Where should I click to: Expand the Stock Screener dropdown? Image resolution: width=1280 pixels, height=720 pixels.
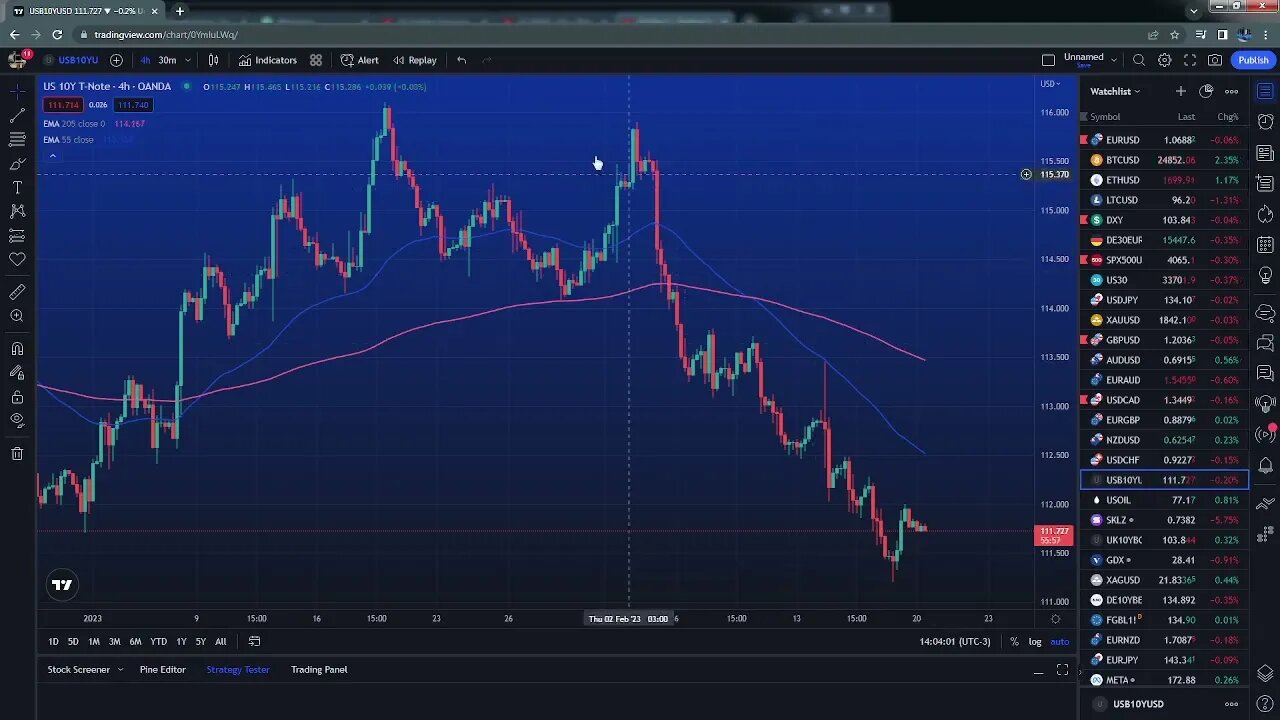120,669
